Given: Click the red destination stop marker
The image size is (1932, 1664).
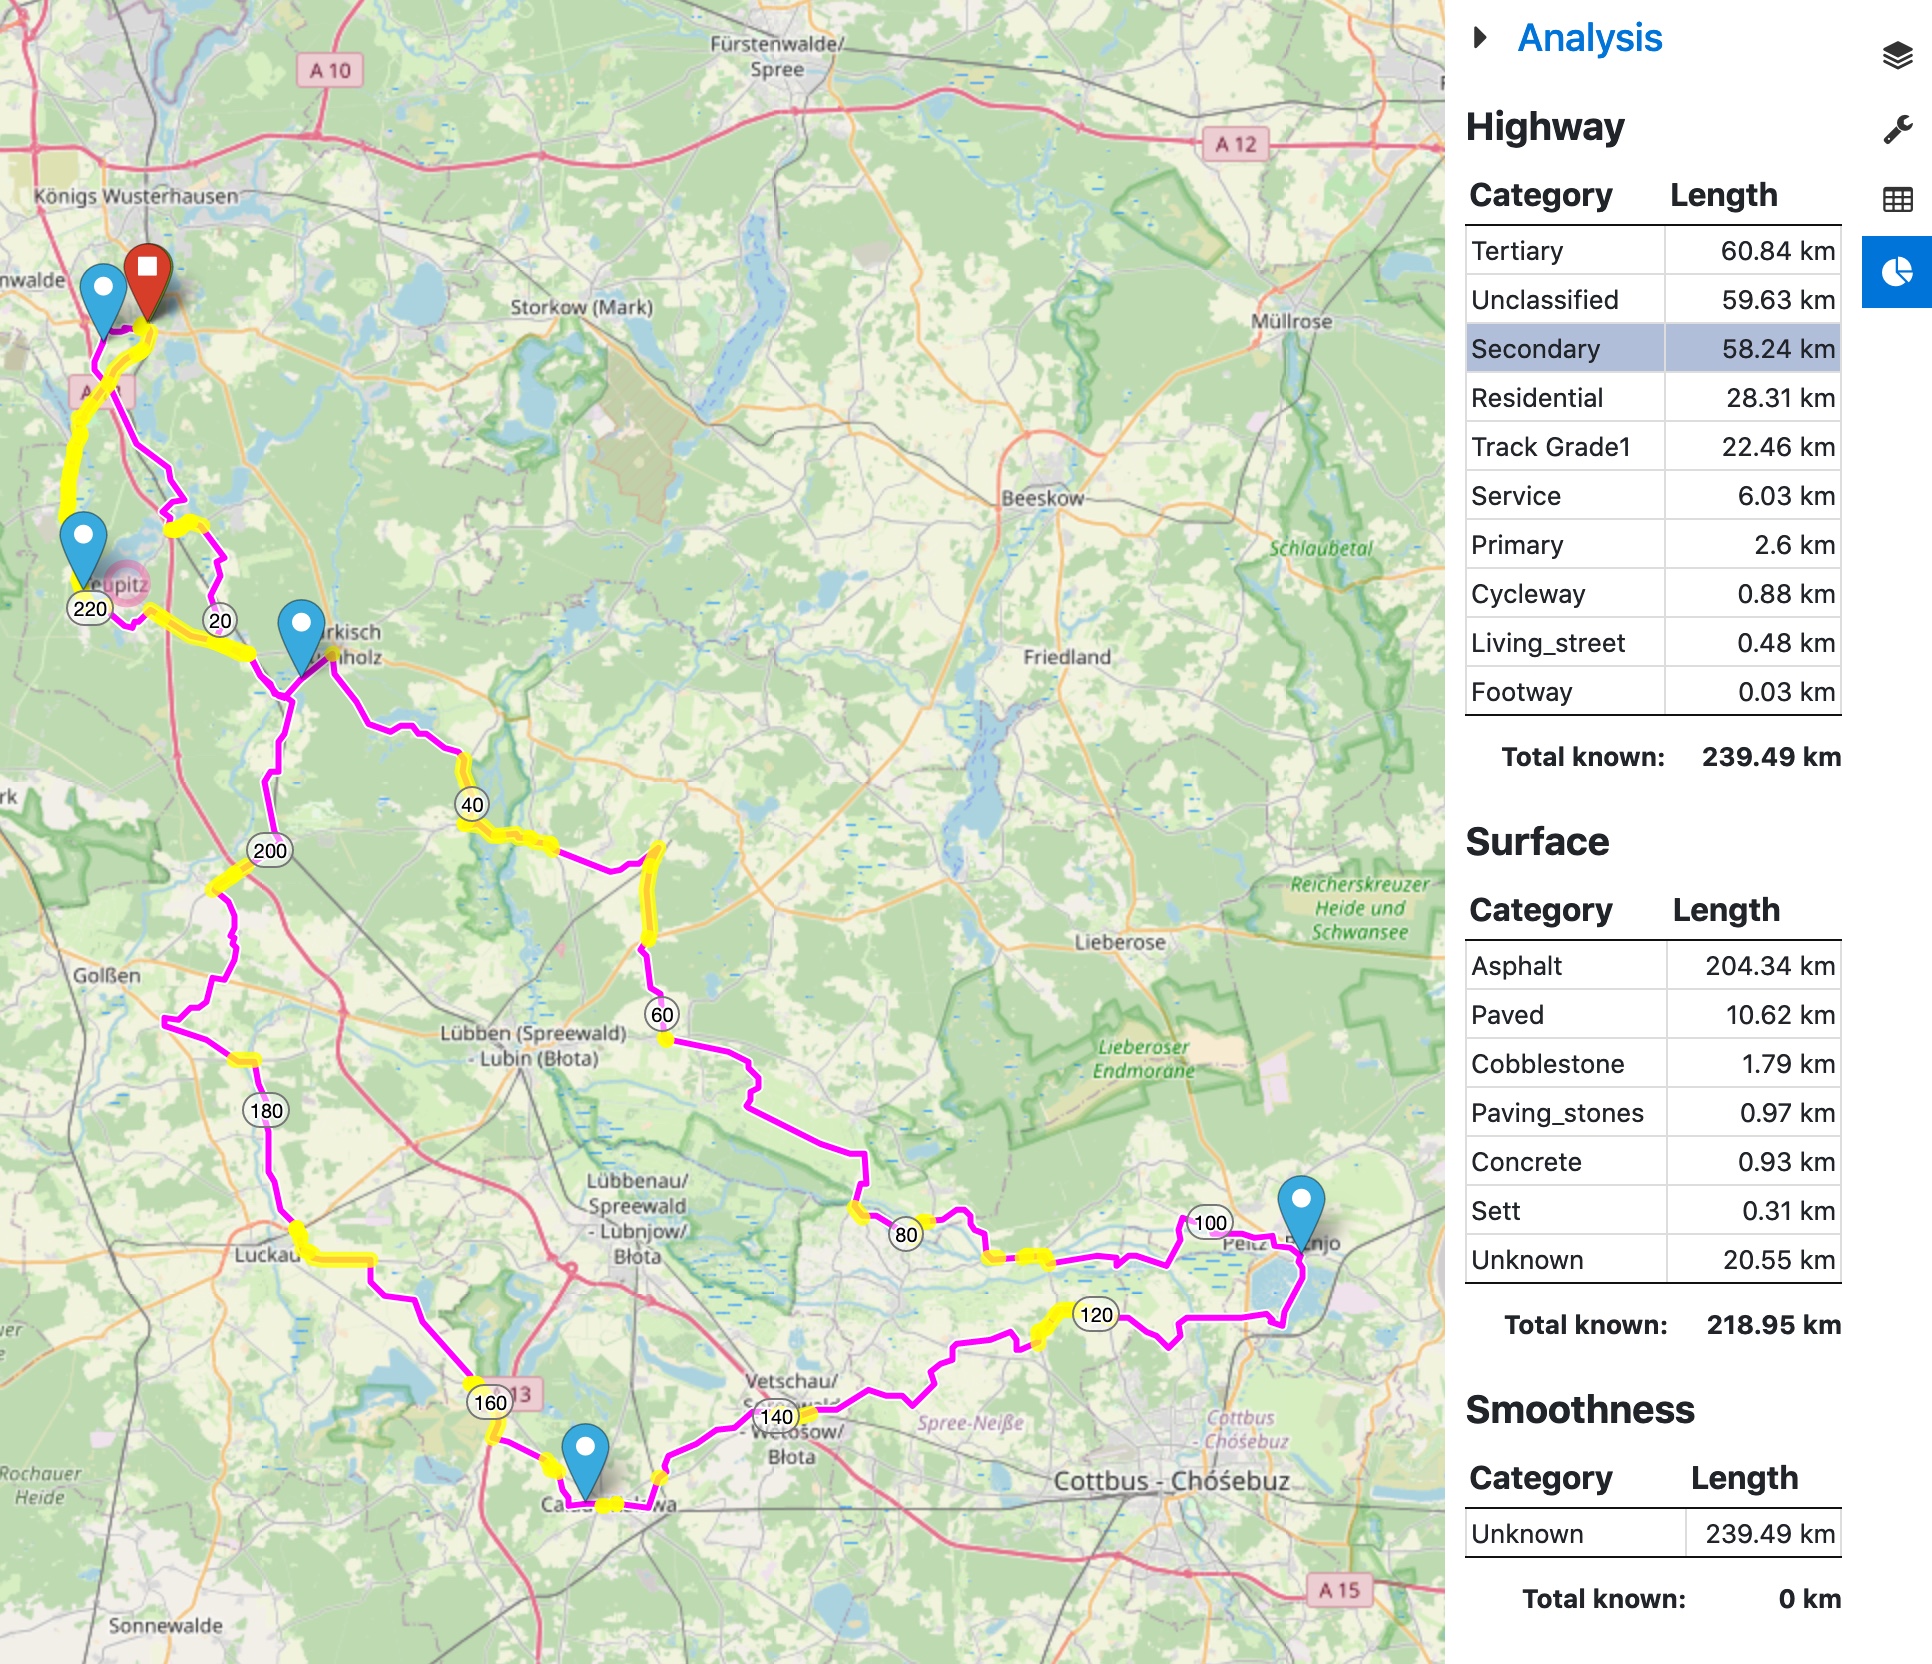Looking at the screenshot, I should click(x=148, y=281).
